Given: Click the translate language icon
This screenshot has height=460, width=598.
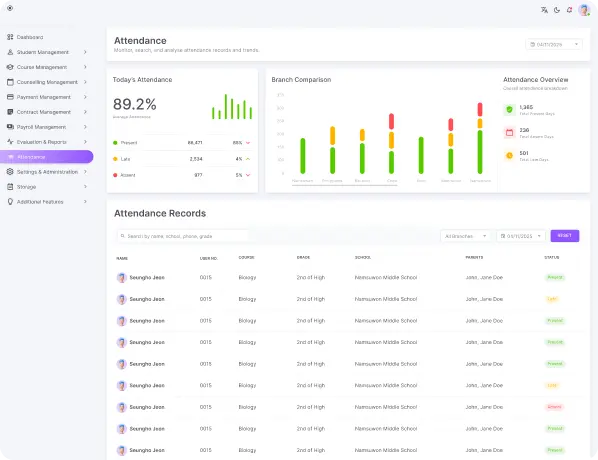Looking at the screenshot, I should click(544, 10).
